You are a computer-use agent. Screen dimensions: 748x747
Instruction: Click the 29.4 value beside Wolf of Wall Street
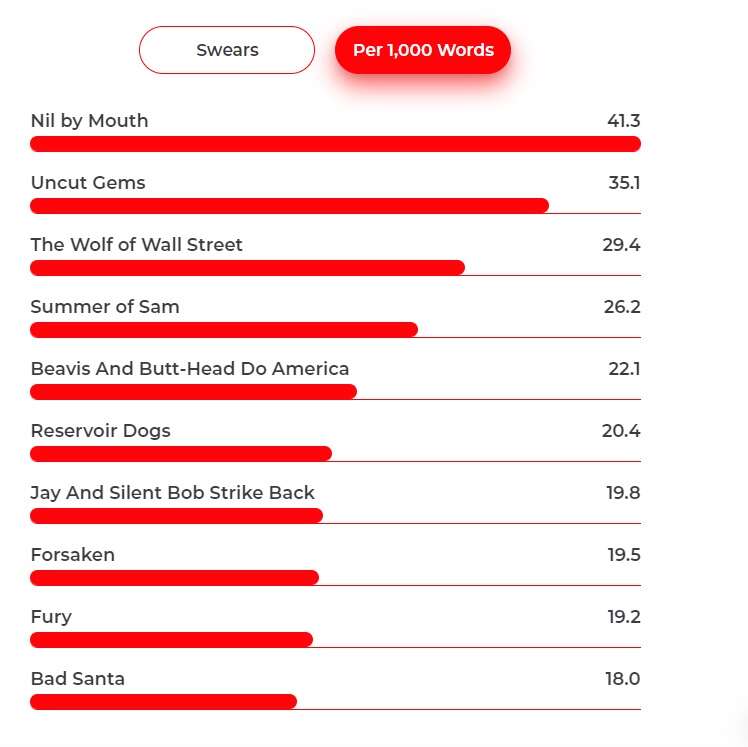(x=621, y=245)
